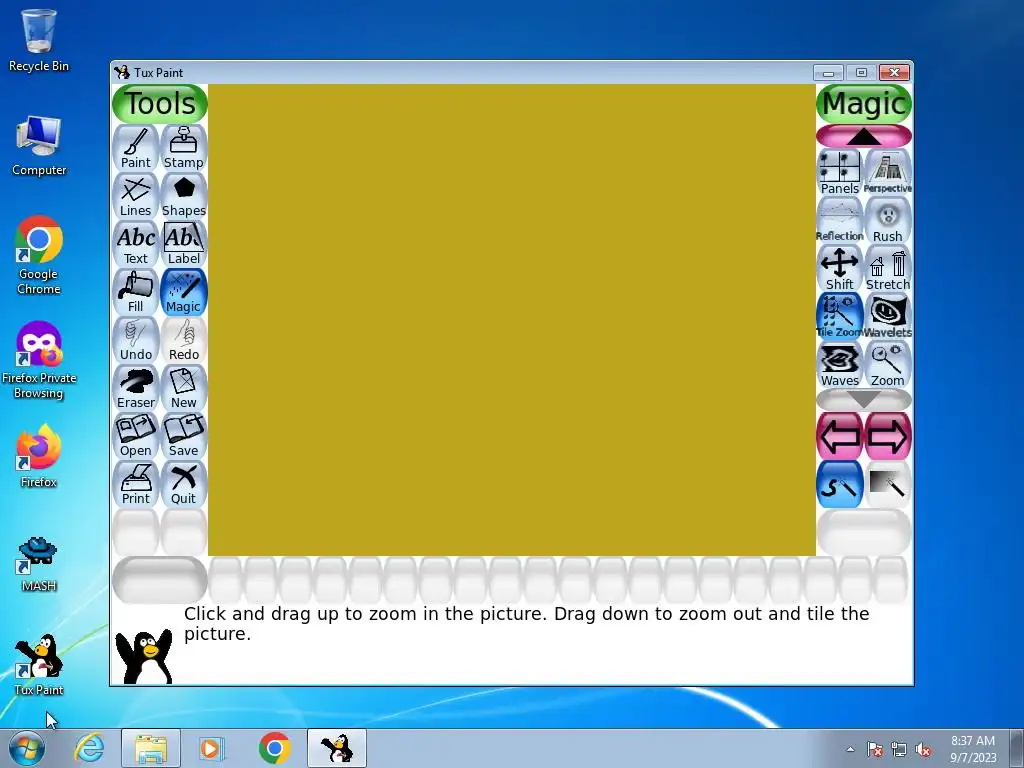Choose the Zoom magic effect
The height and width of the screenshot is (768, 1024).
[x=888, y=364]
